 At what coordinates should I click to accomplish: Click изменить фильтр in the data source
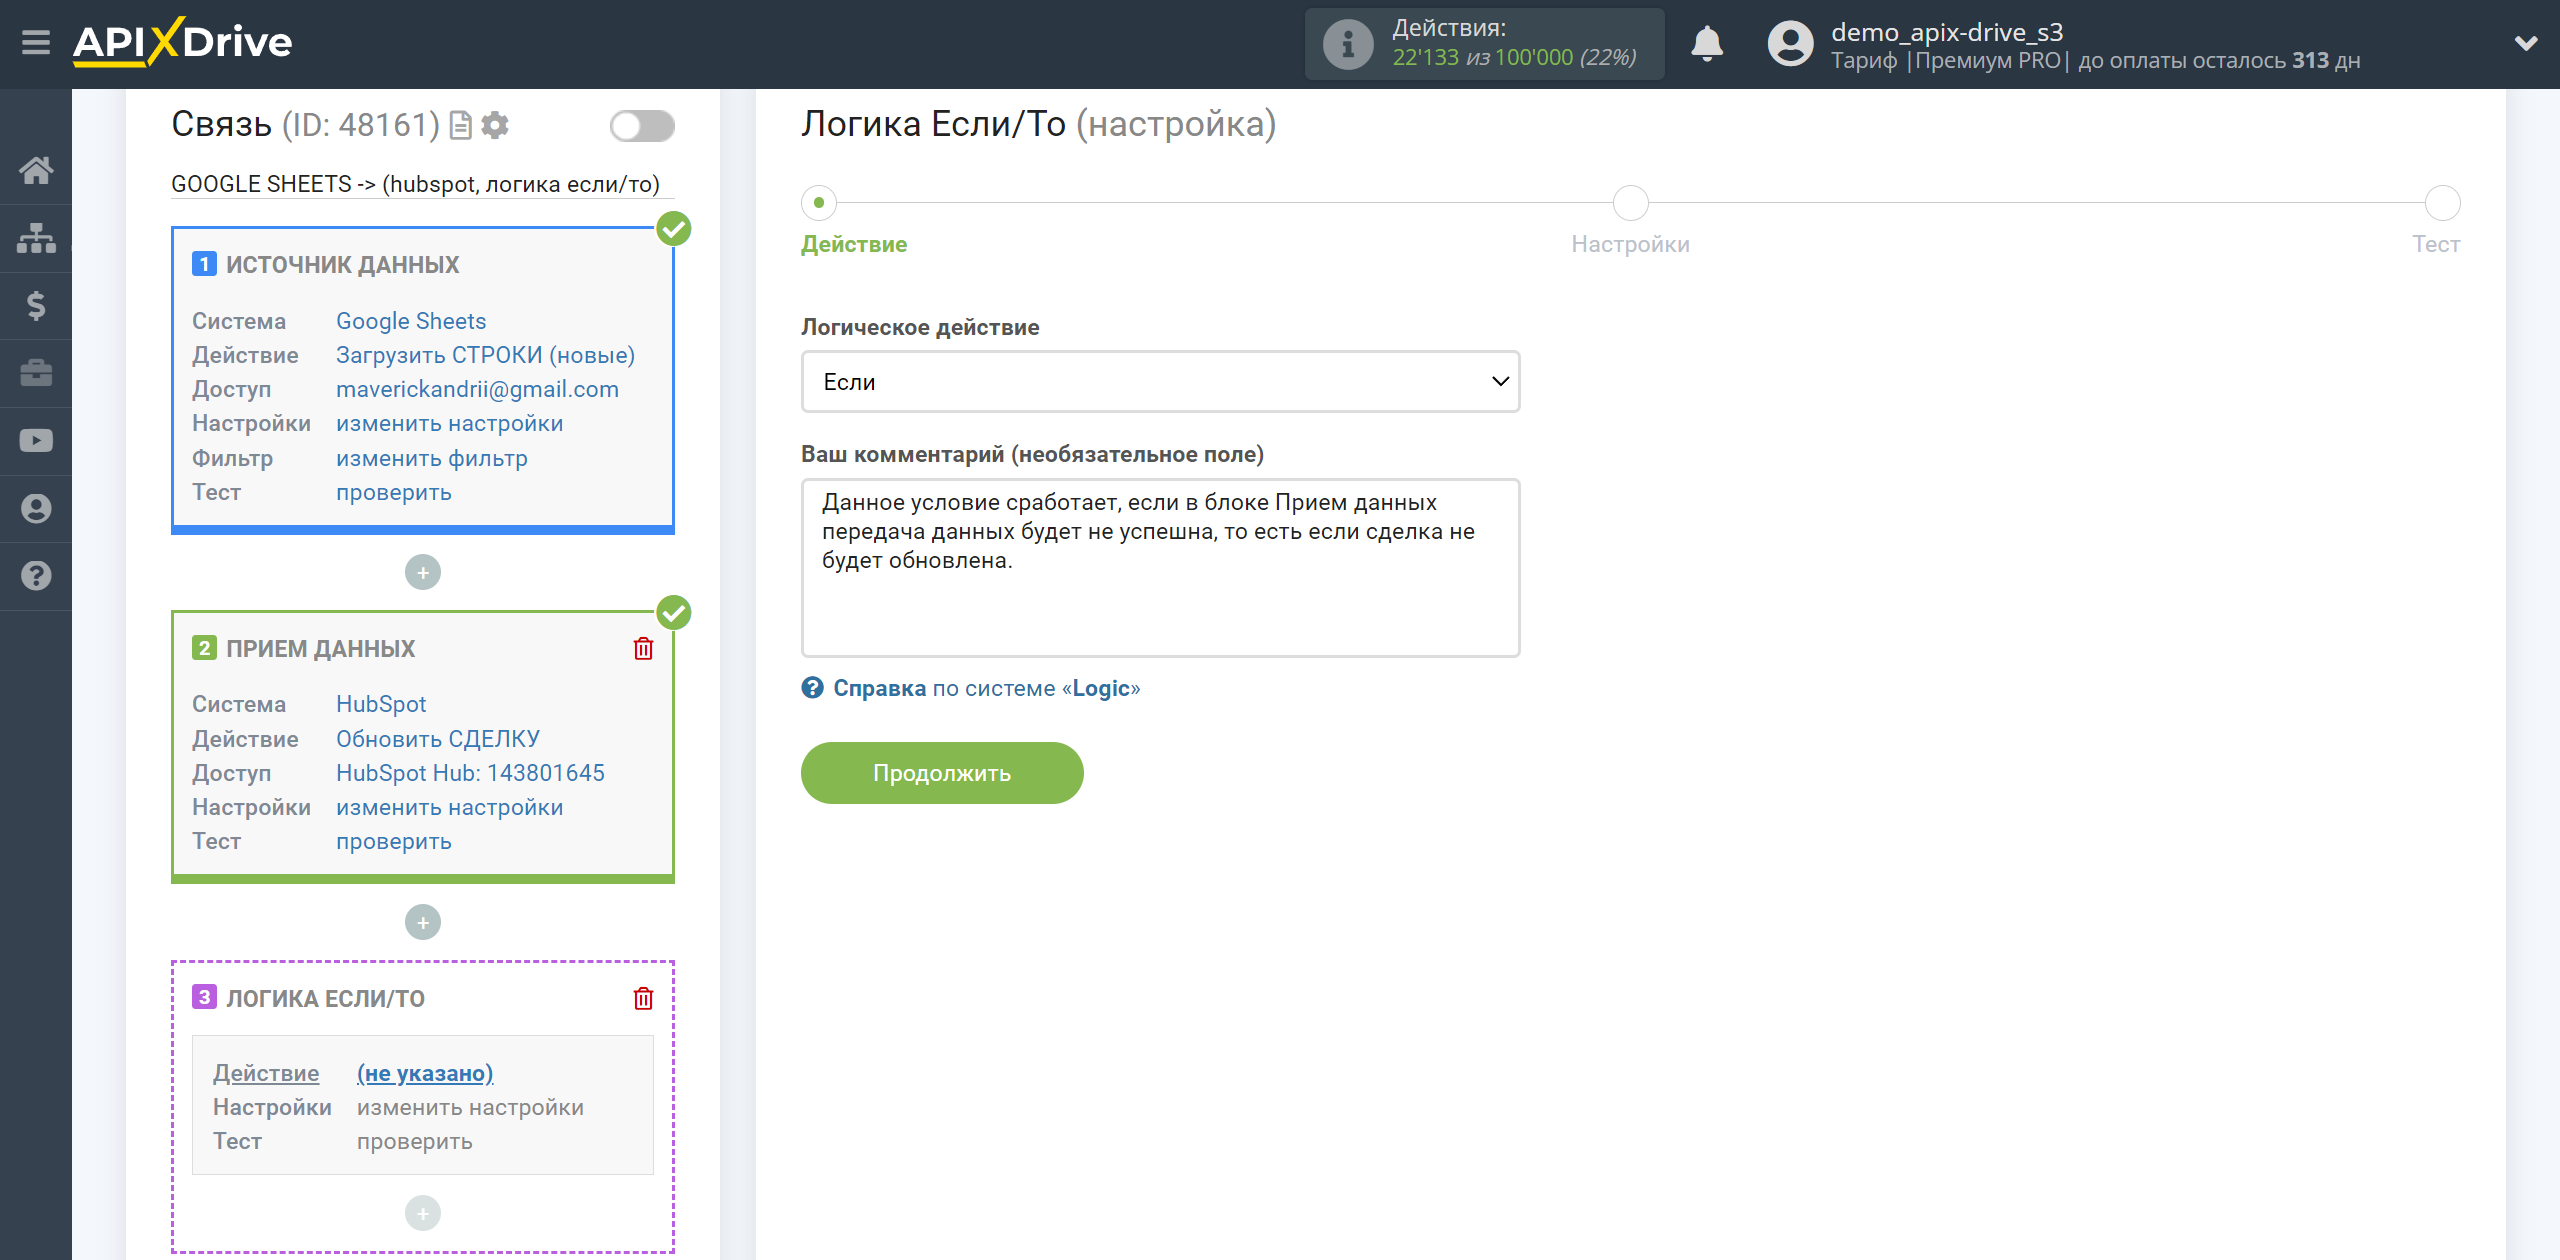pos(432,458)
